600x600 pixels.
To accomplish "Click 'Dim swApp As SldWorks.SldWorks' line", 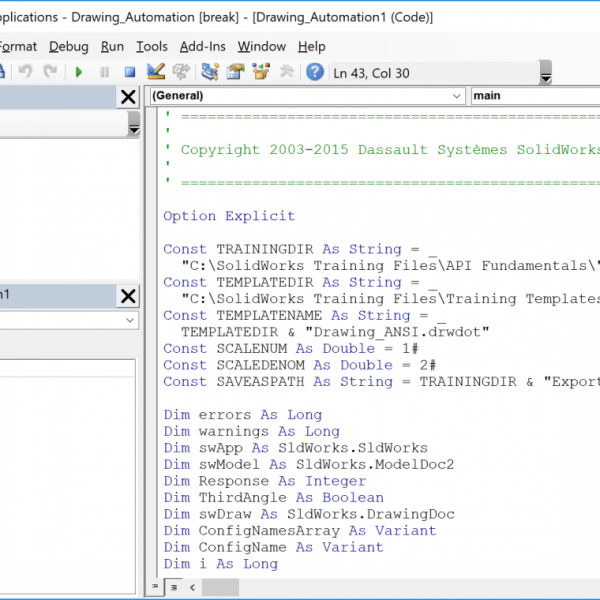I will click(296, 448).
